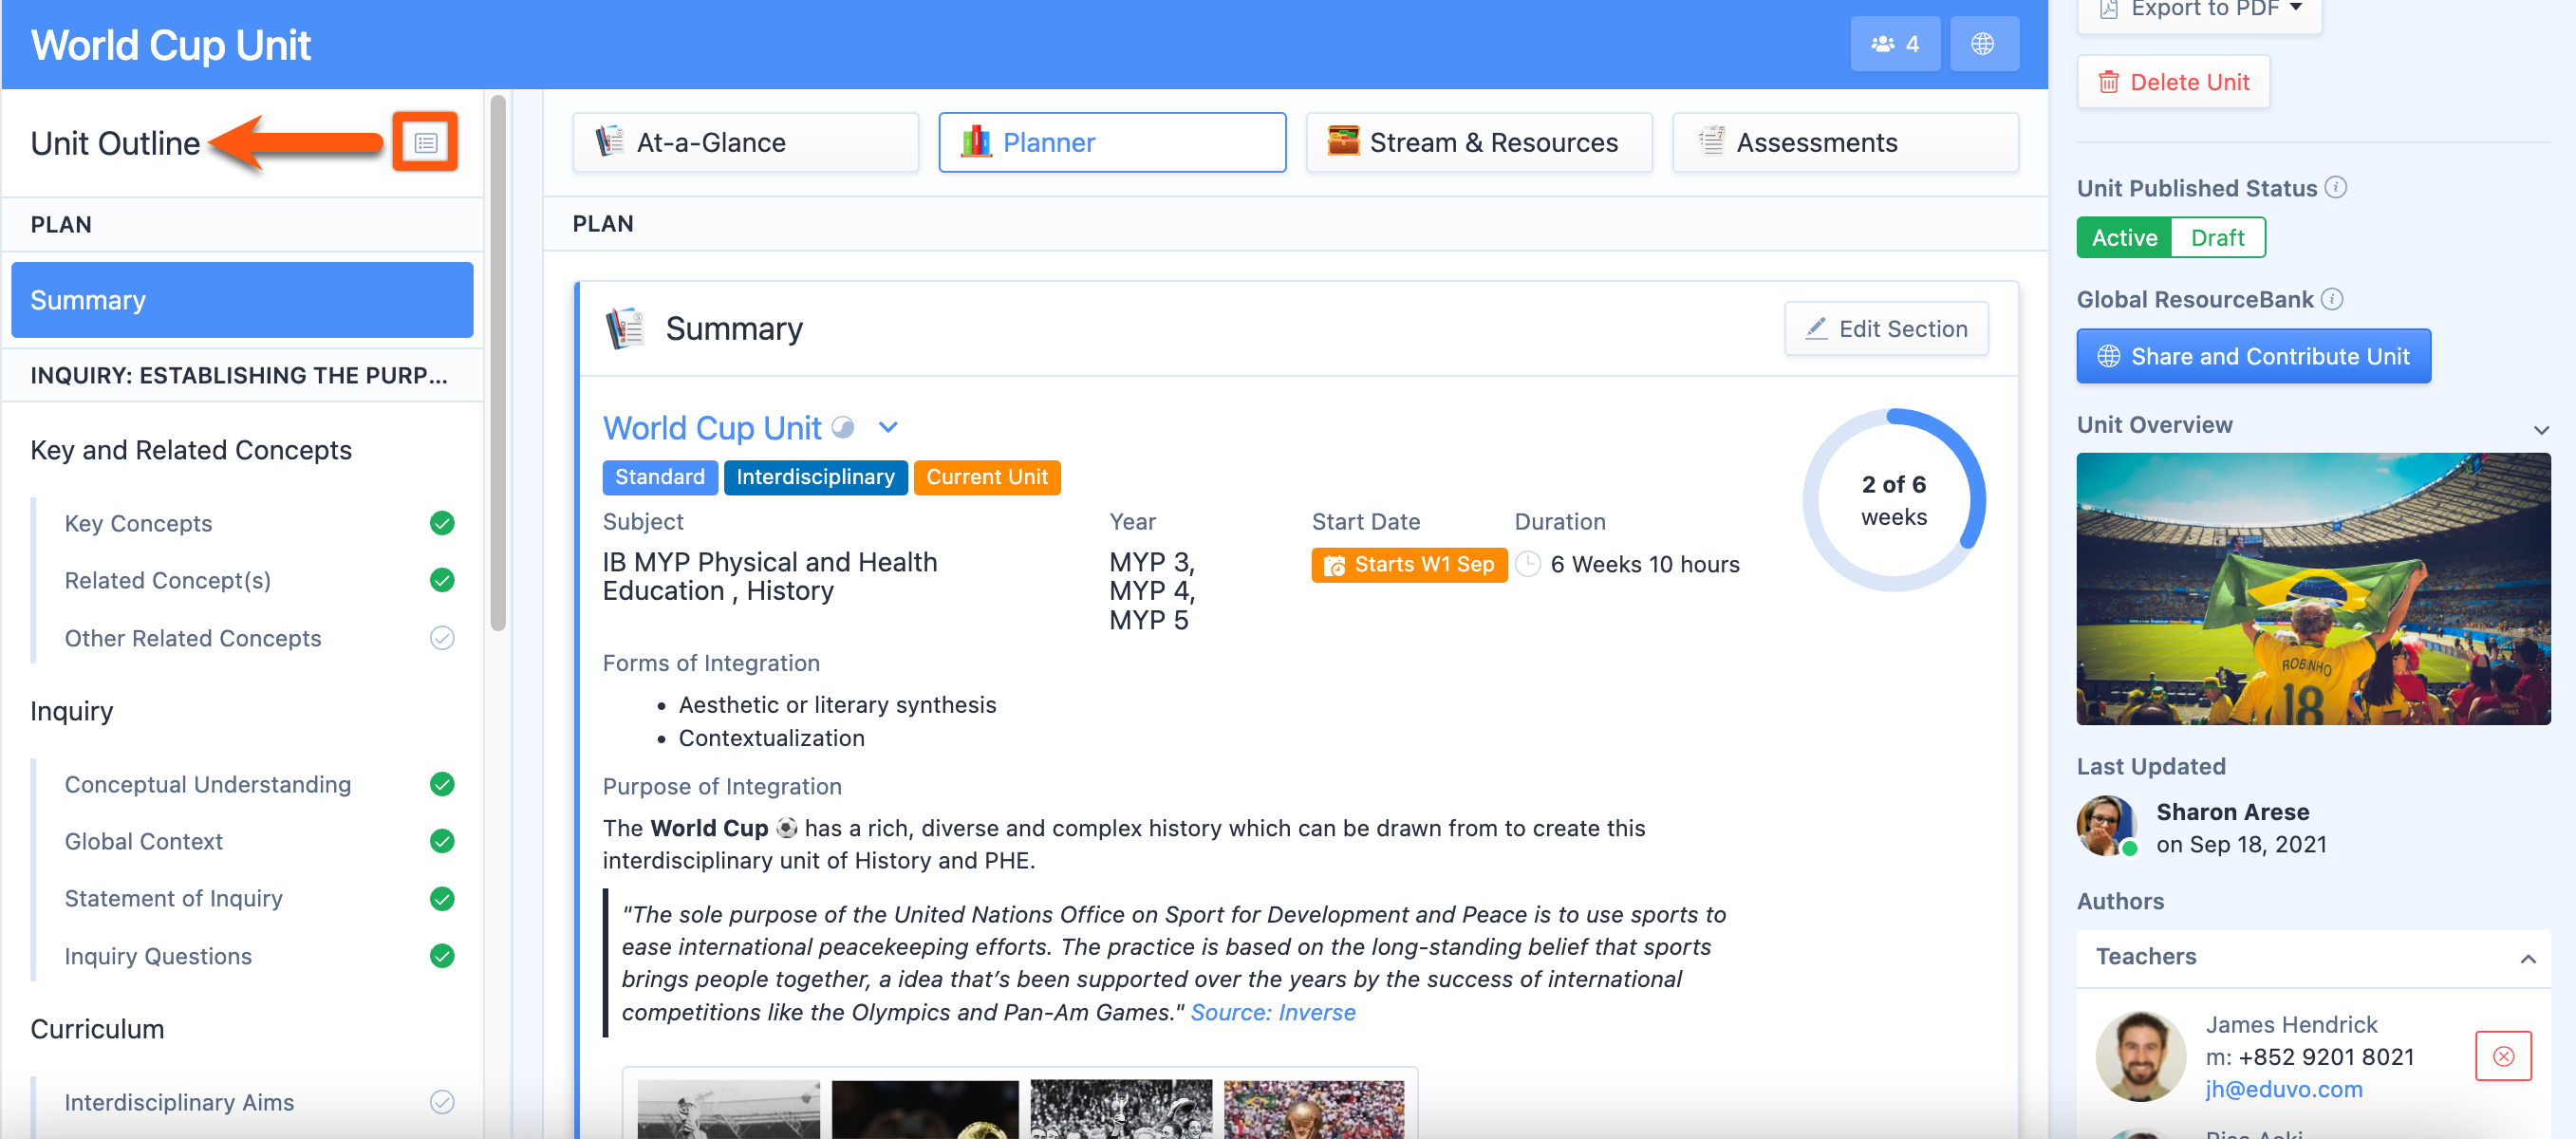Screen dimensions: 2576x1139
Task: Click the 2 of 6 weeks progress ring
Action: (x=1893, y=499)
